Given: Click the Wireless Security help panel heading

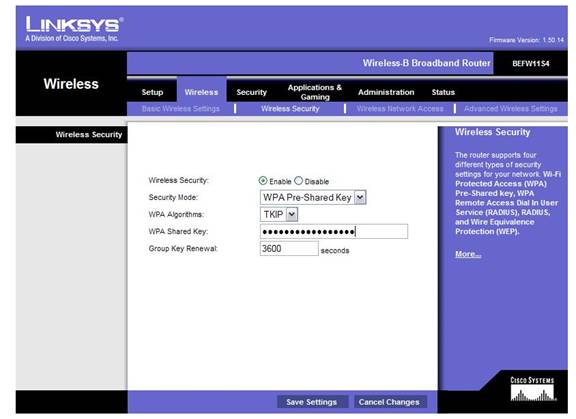Looking at the screenshot, I should (x=493, y=132).
